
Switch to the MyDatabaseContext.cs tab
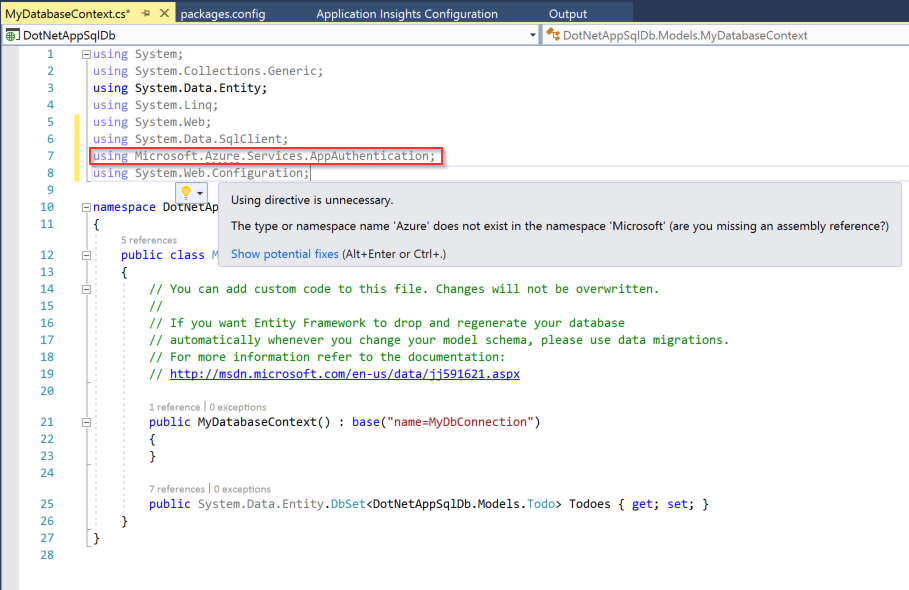point(68,13)
